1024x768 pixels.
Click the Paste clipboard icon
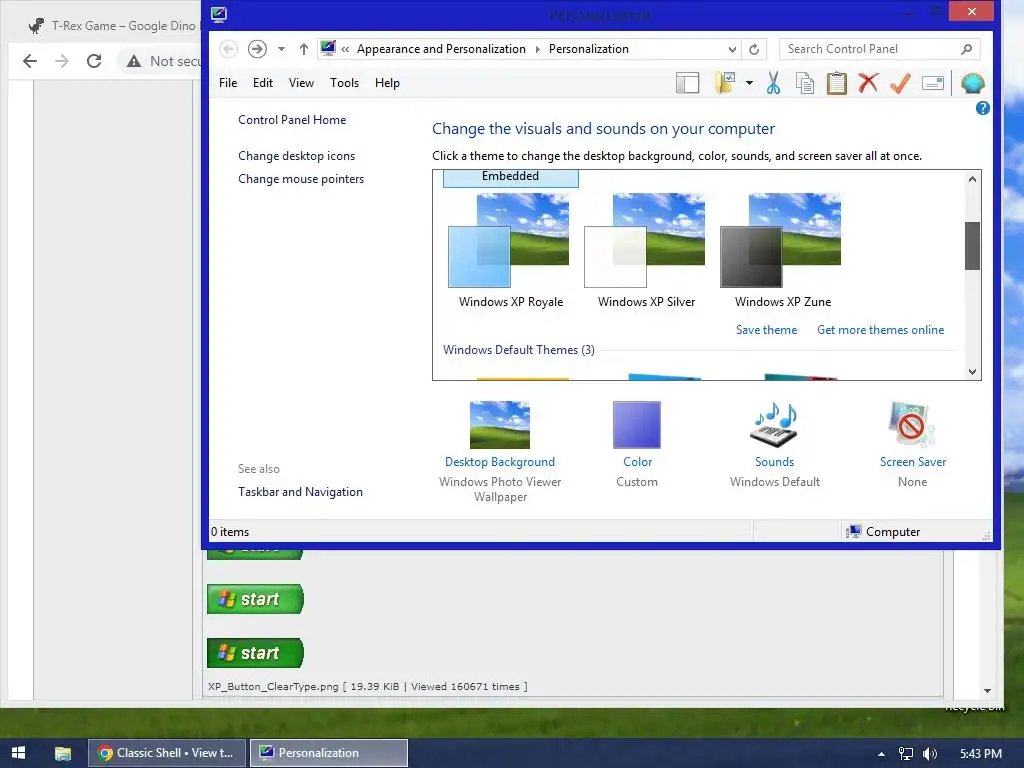coord(837,83)
